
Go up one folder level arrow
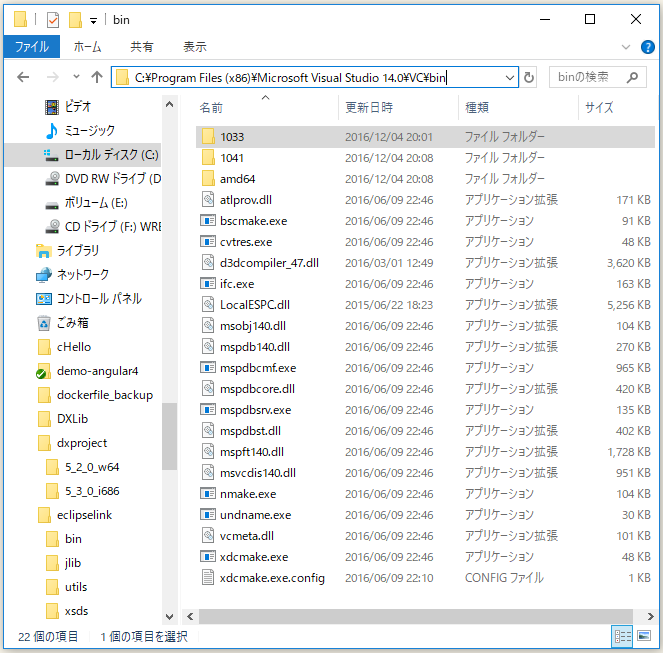coord(97,77)
